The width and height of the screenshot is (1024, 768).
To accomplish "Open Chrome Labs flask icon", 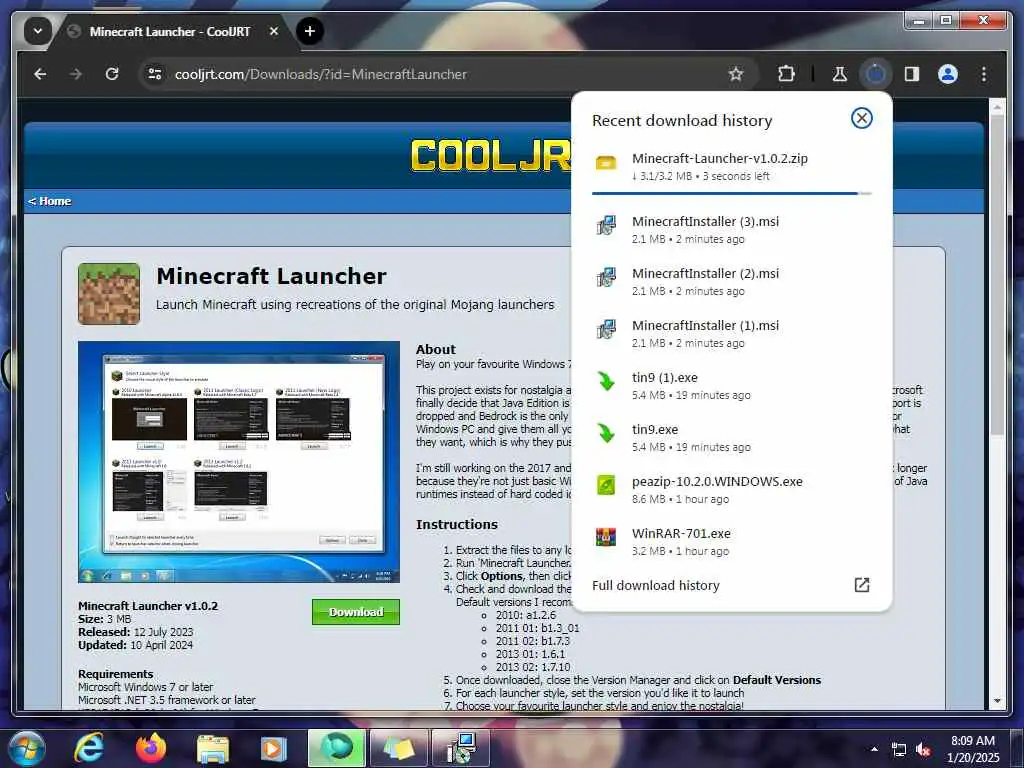I will pos(840,74).
